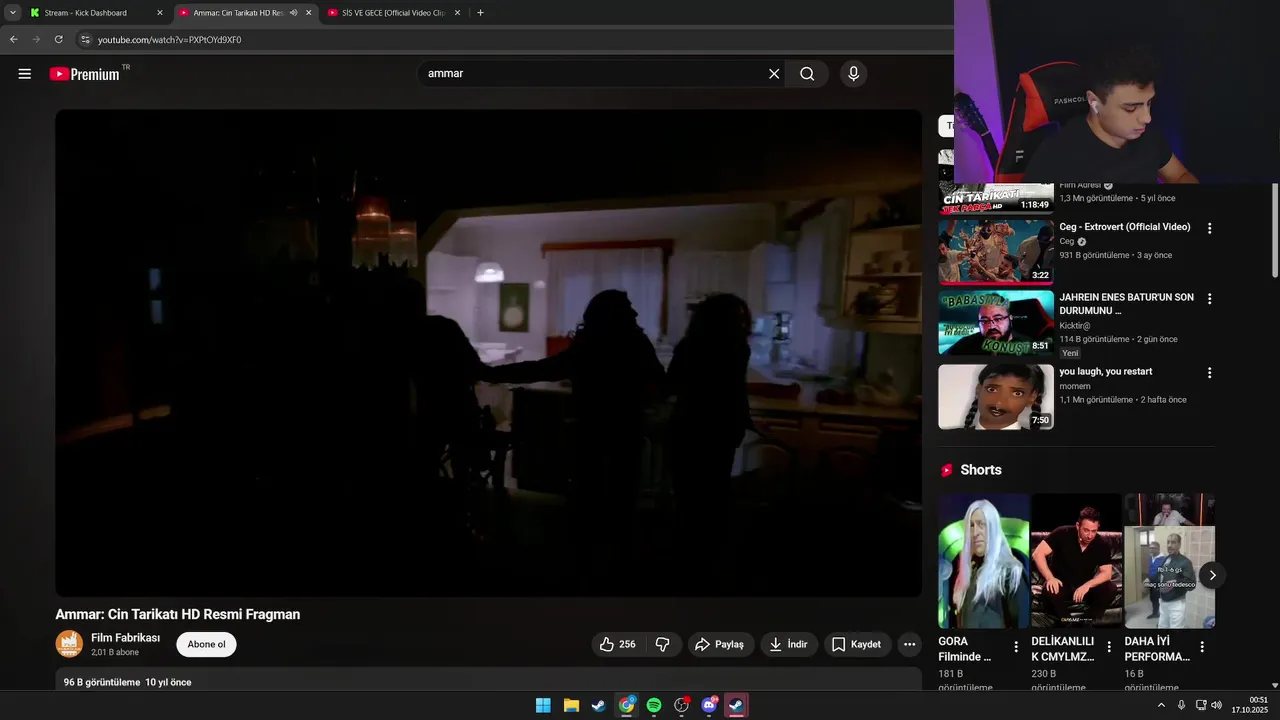Run the search with the magnifier button
Screen dimensions: 1280x720
click(807, 74)
